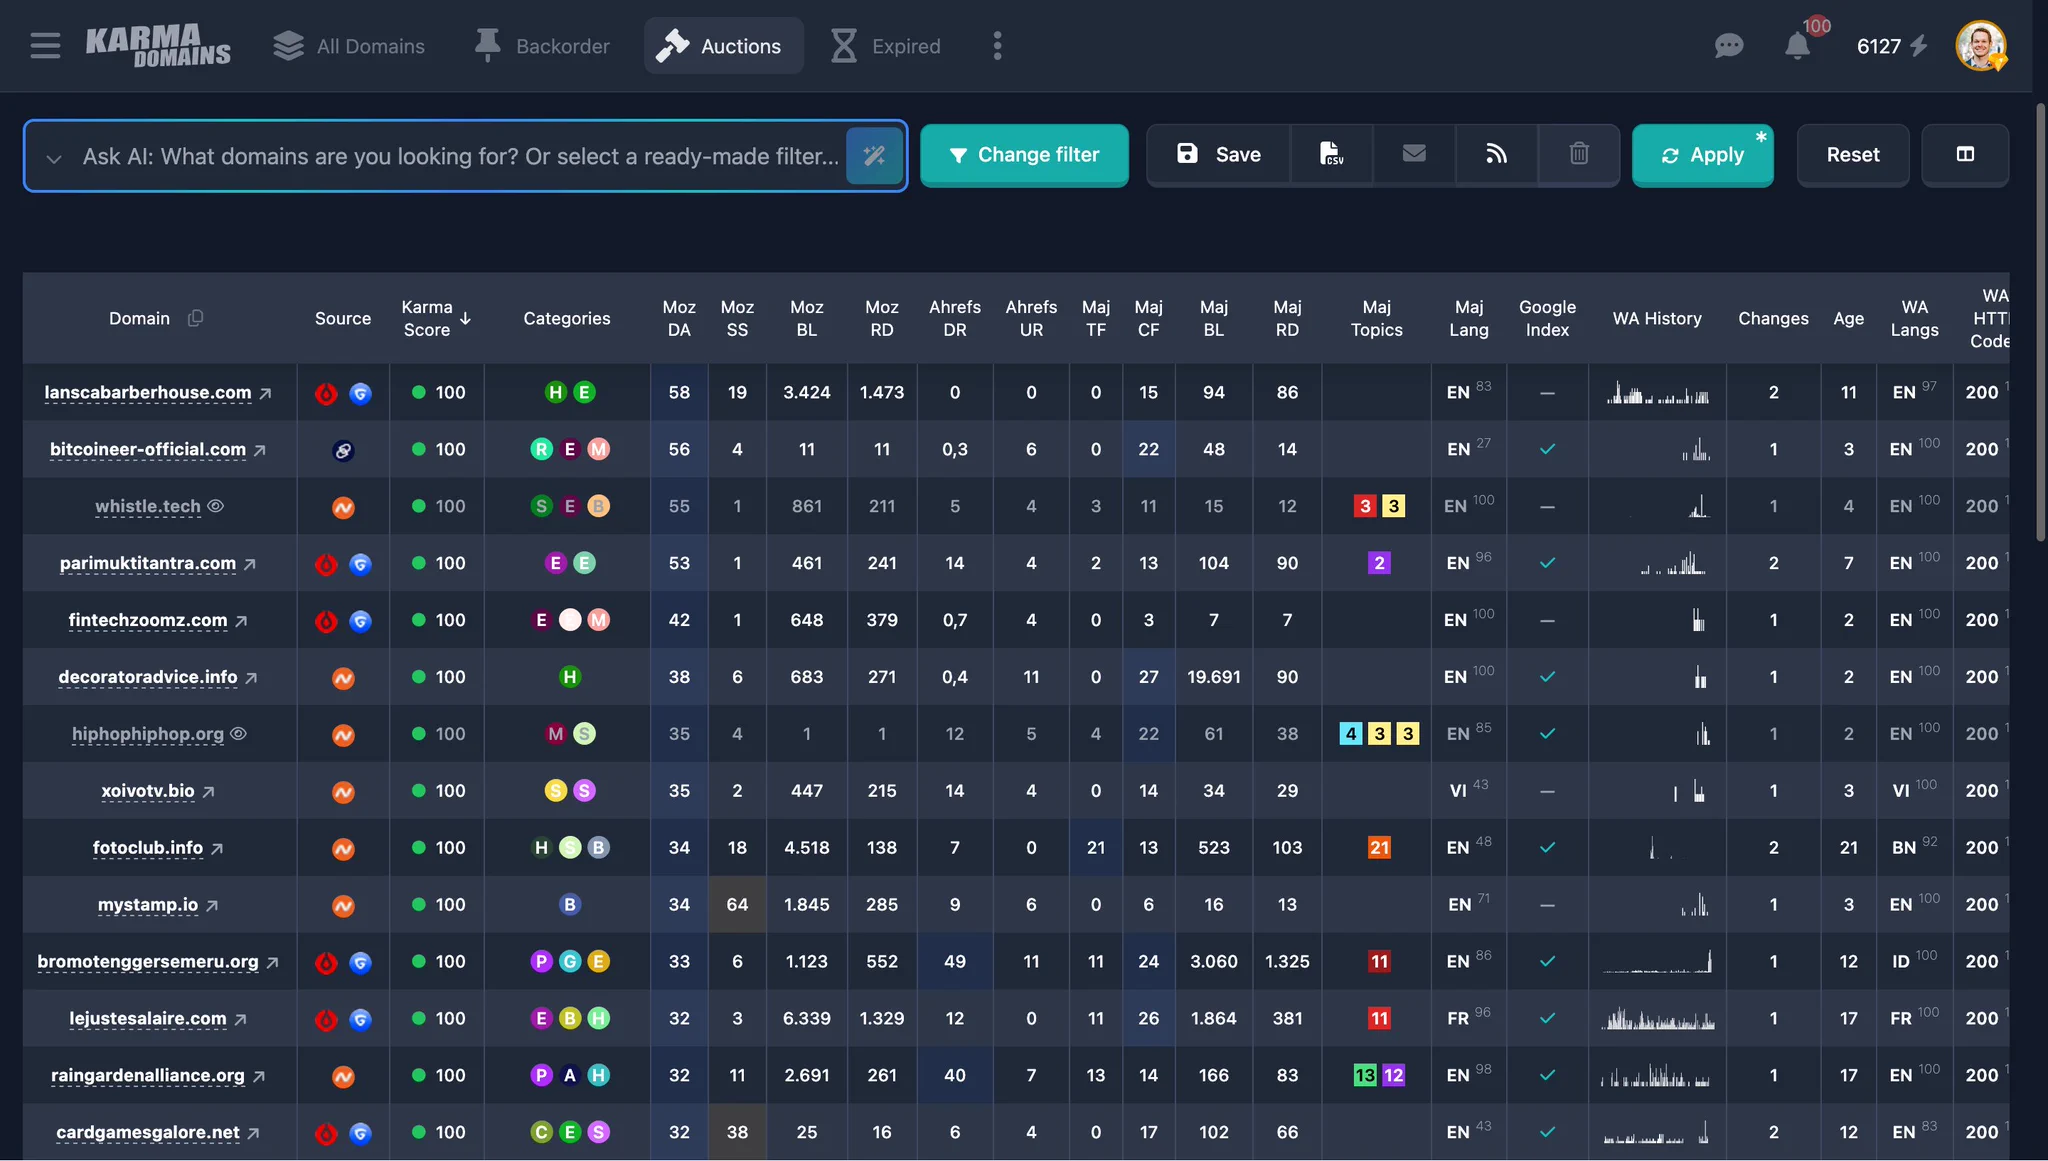The width and height of the screenshot is (2048, 1161).
Task: Export results as CSV
Action: point(1331,154)
